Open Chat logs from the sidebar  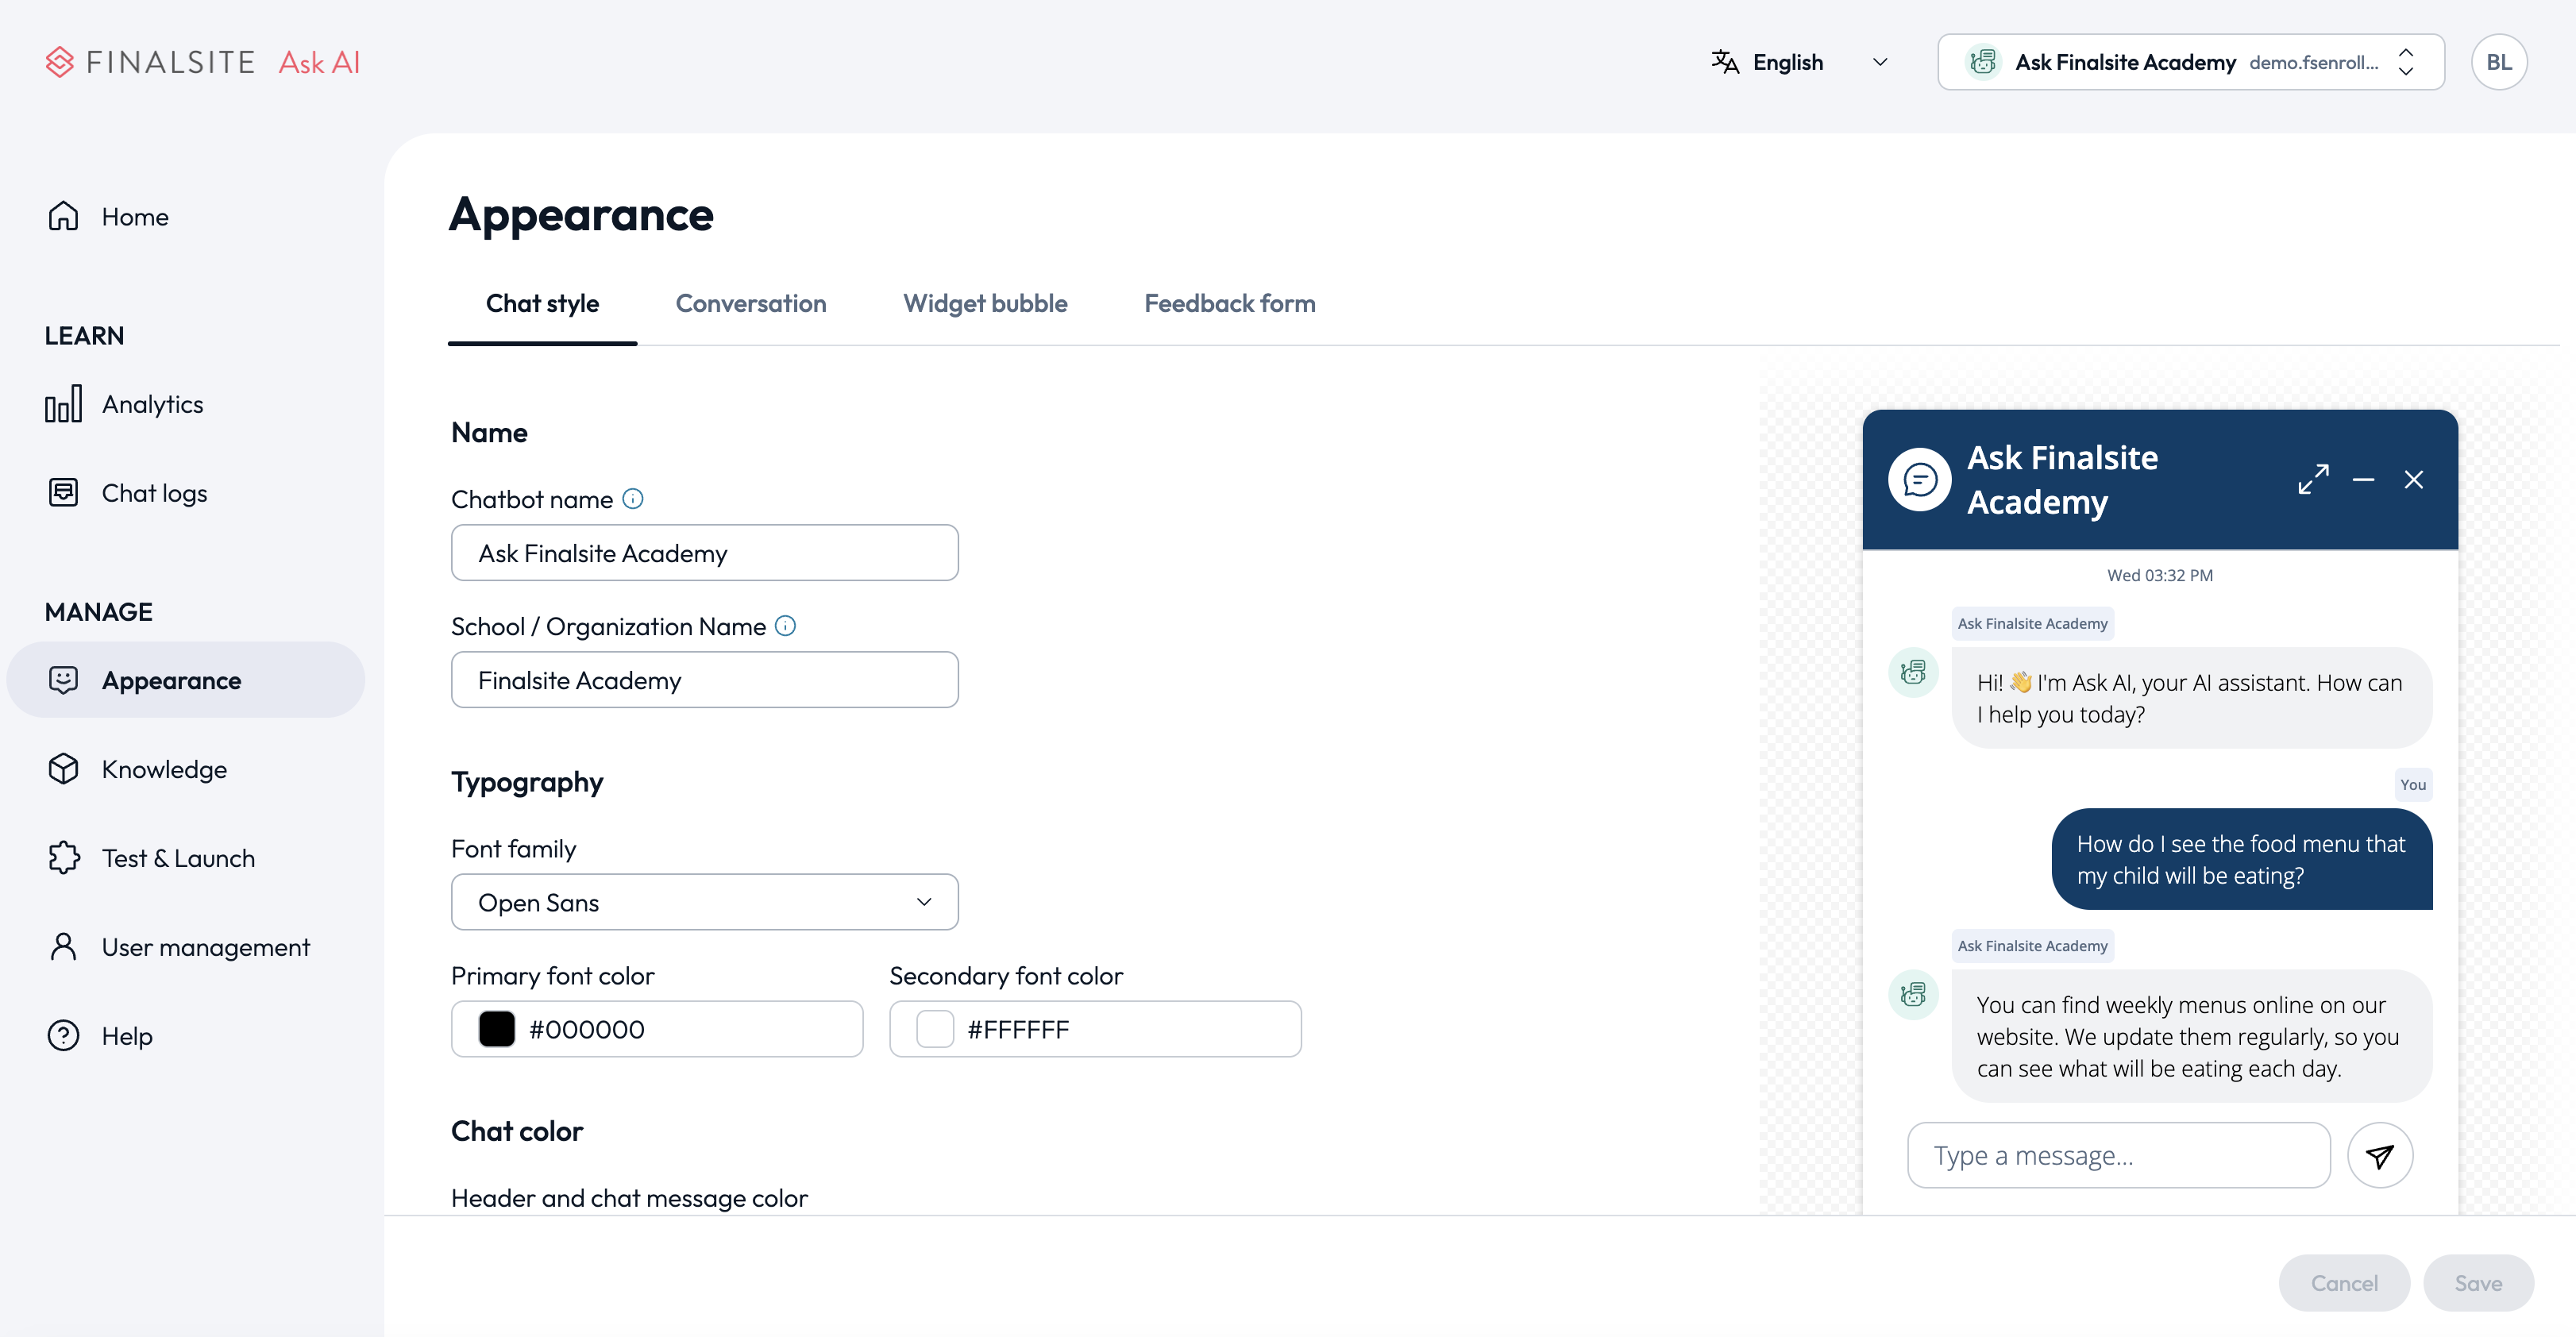(x=186, y=492)
